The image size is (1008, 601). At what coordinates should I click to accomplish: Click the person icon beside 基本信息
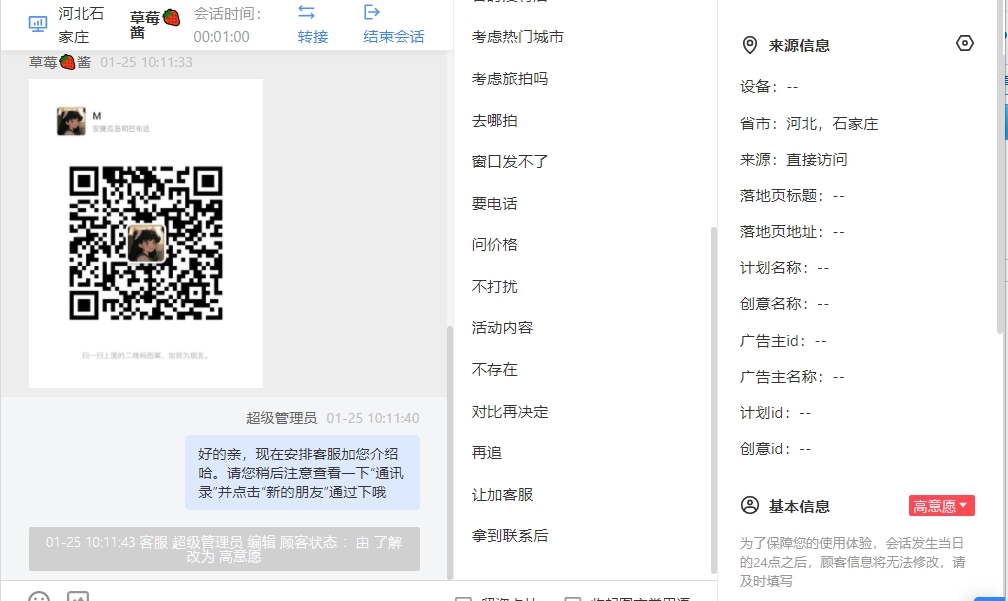[750, 505]
